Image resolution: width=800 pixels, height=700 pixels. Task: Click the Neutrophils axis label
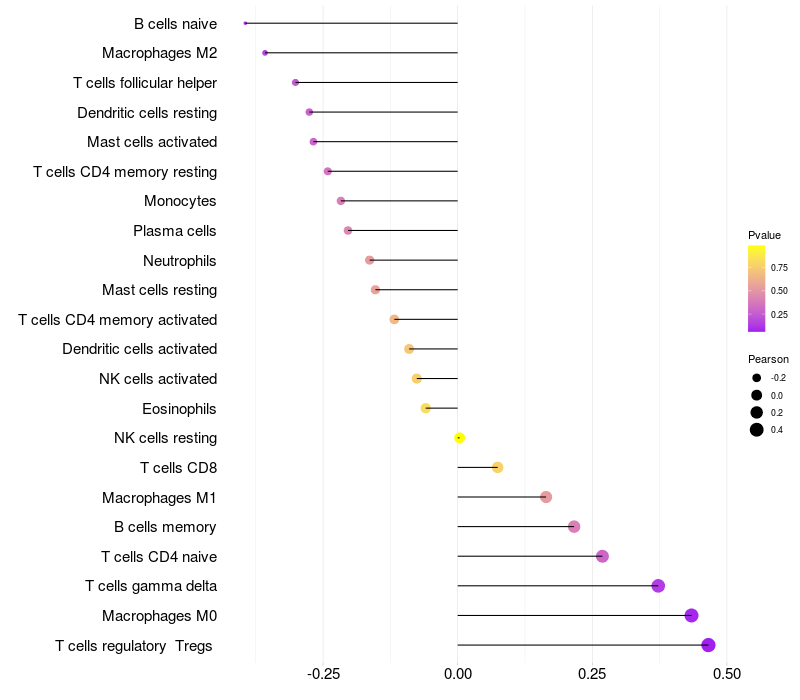(x=180, y=261)
